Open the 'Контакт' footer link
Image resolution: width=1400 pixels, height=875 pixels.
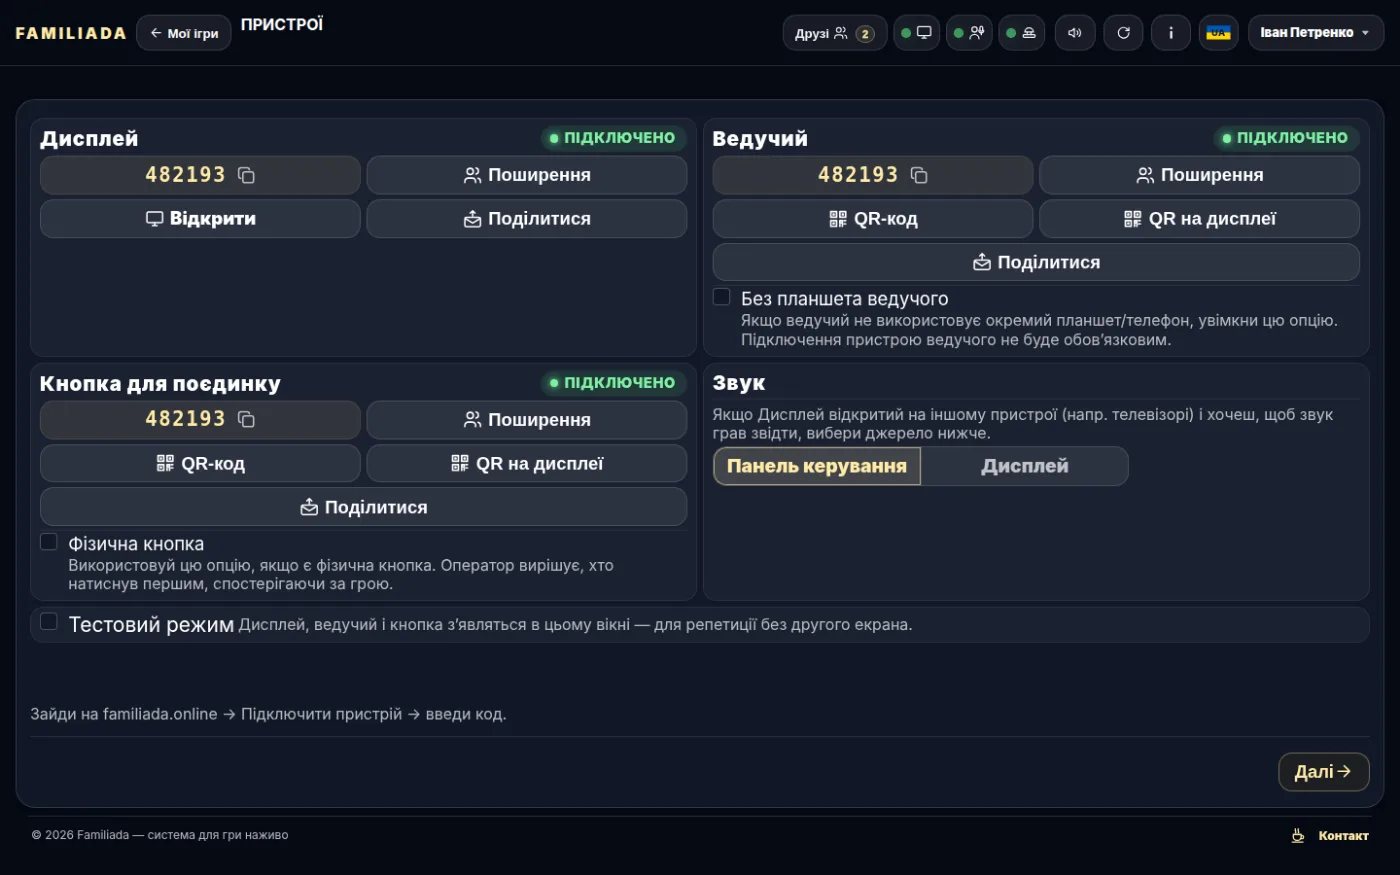tap(1330, 836)
